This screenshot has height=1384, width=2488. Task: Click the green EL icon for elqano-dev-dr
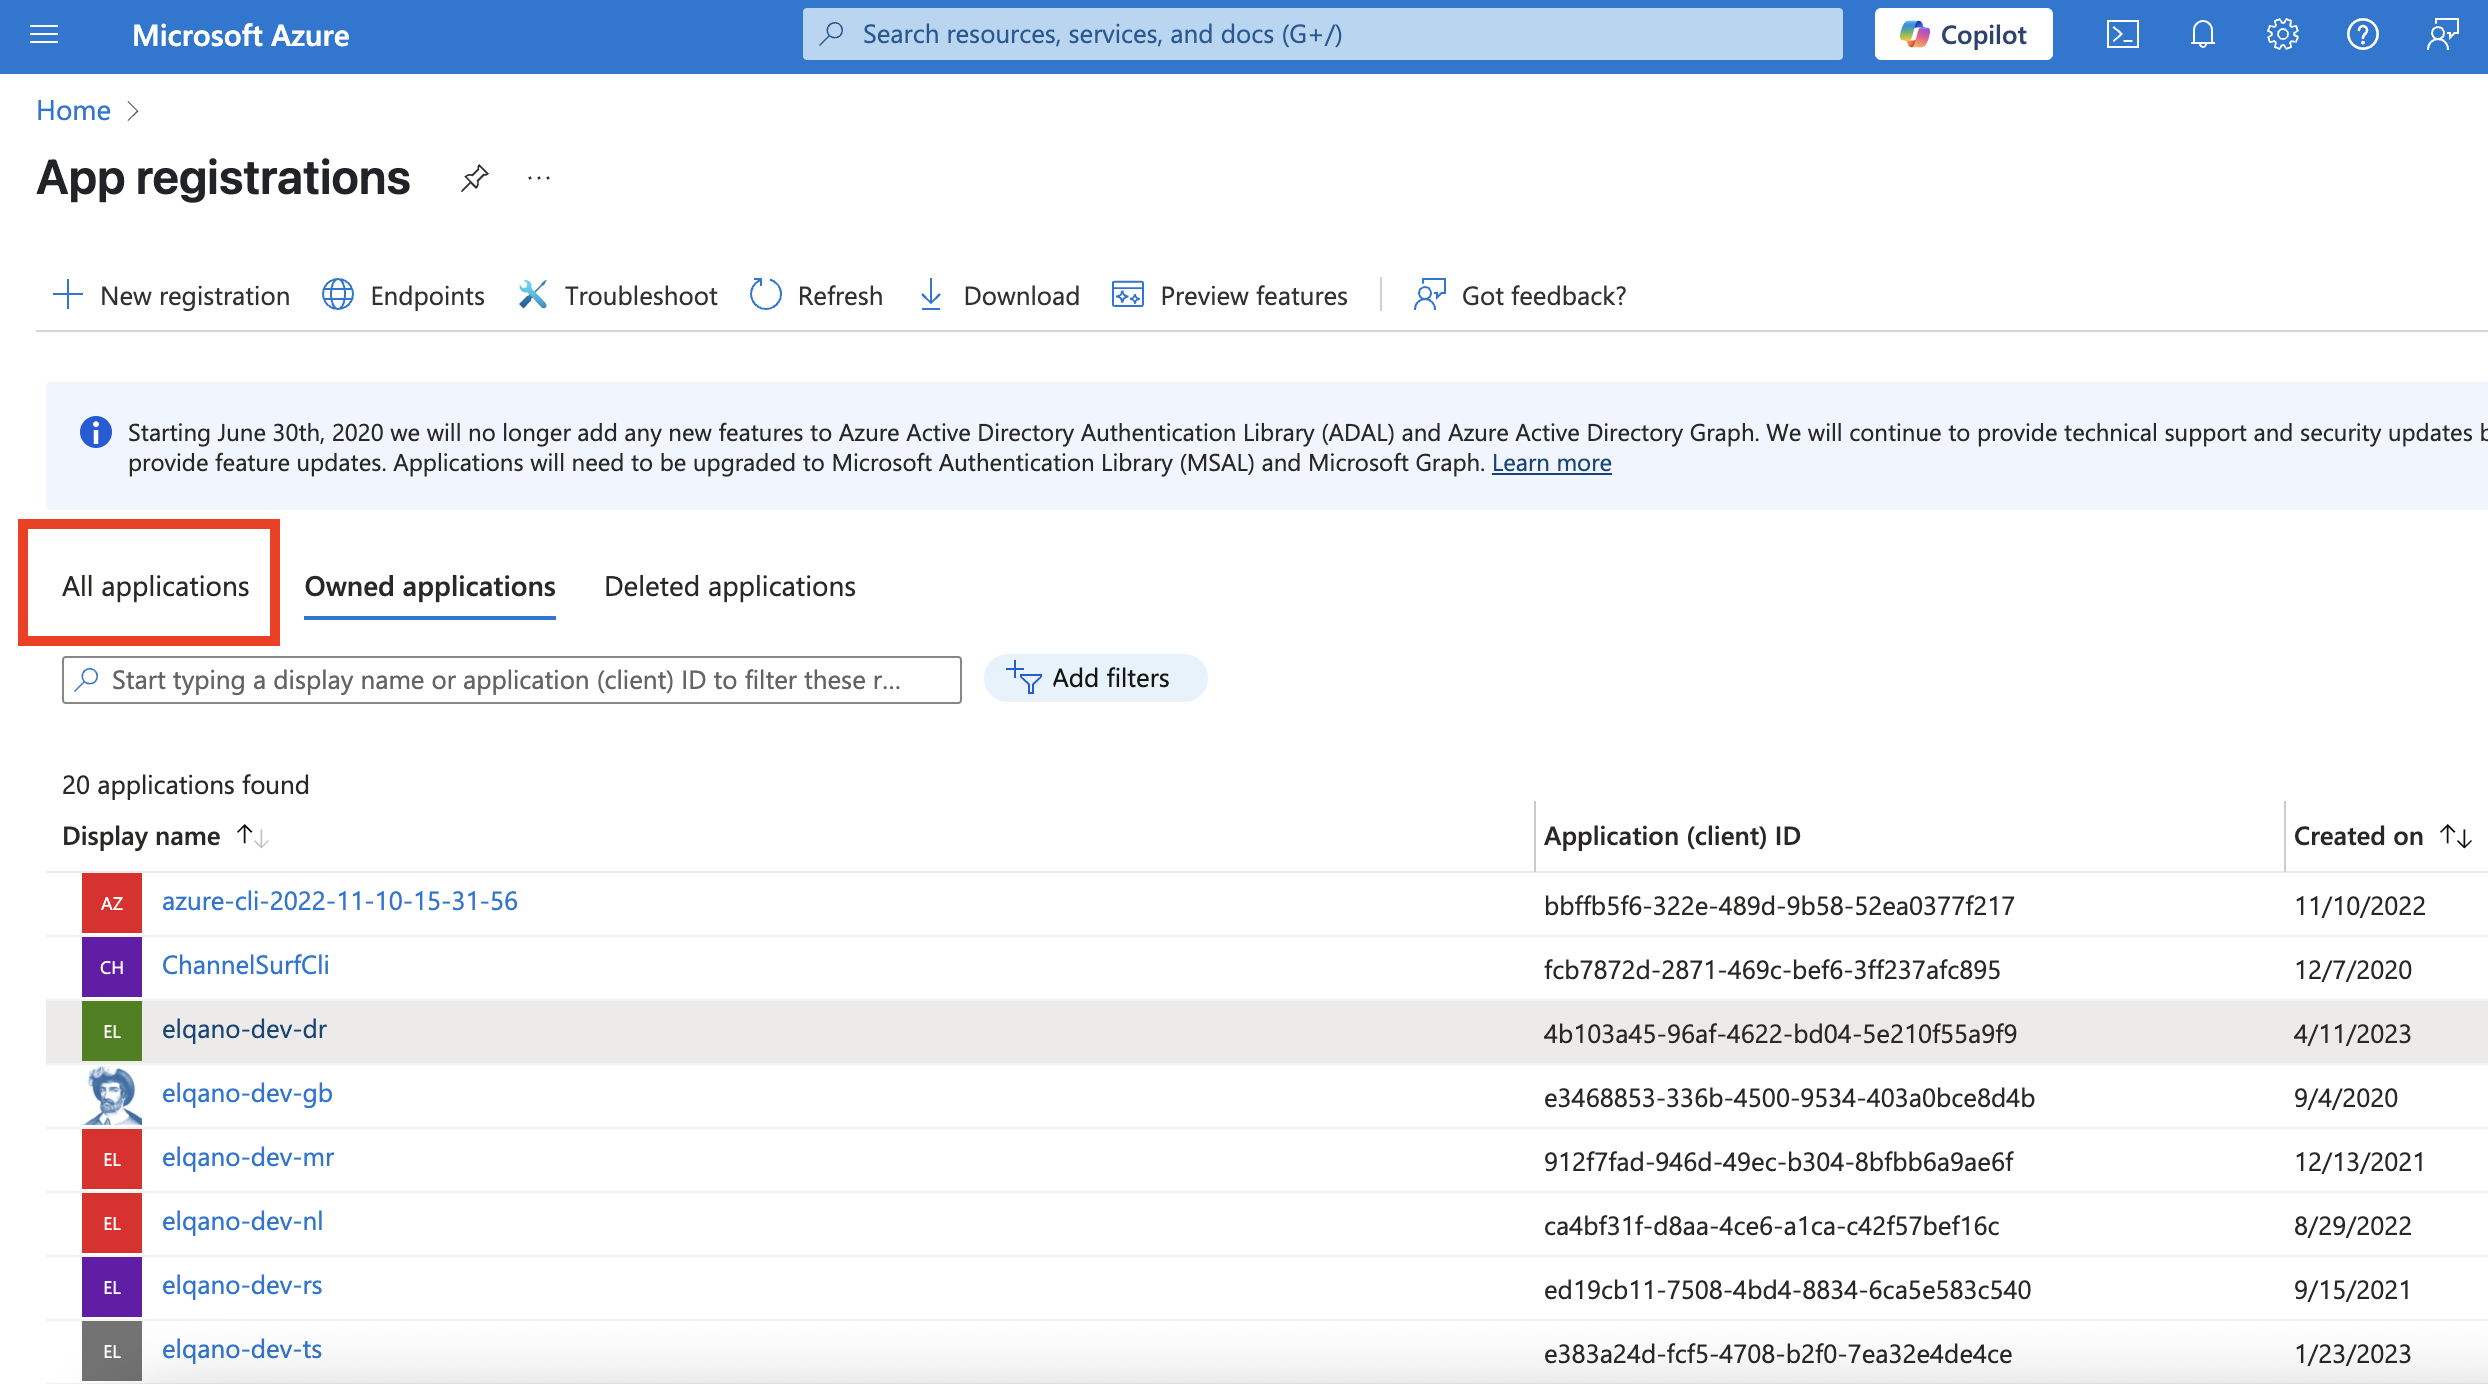tap(112, 1031)
